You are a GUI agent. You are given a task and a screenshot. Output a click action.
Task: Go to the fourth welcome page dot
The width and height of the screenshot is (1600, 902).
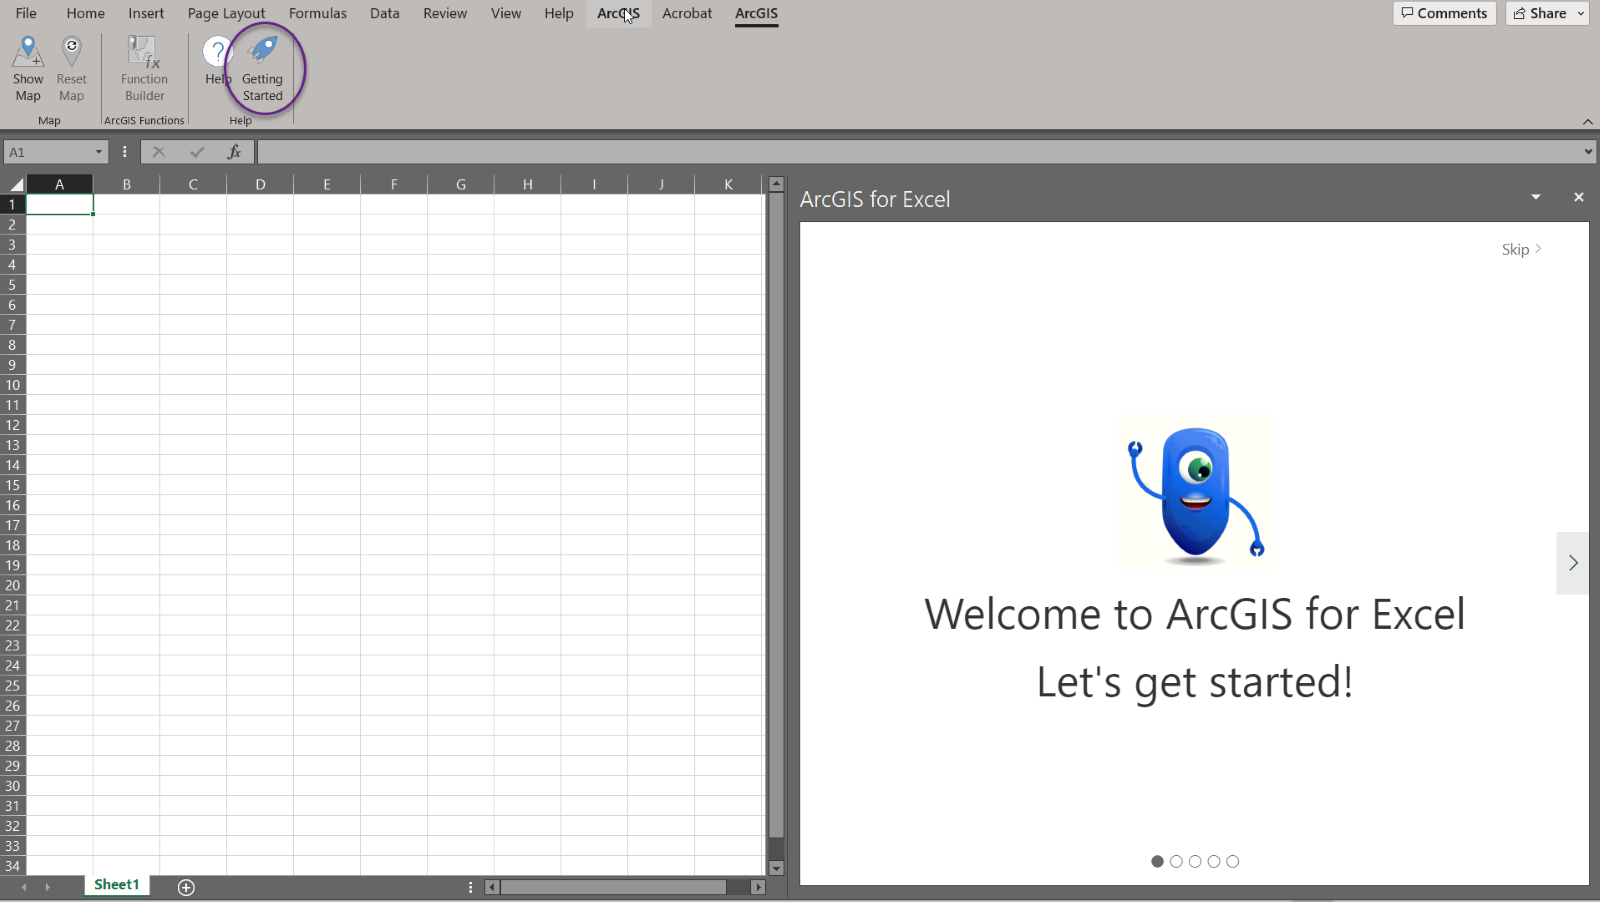tap(1214, 861)
